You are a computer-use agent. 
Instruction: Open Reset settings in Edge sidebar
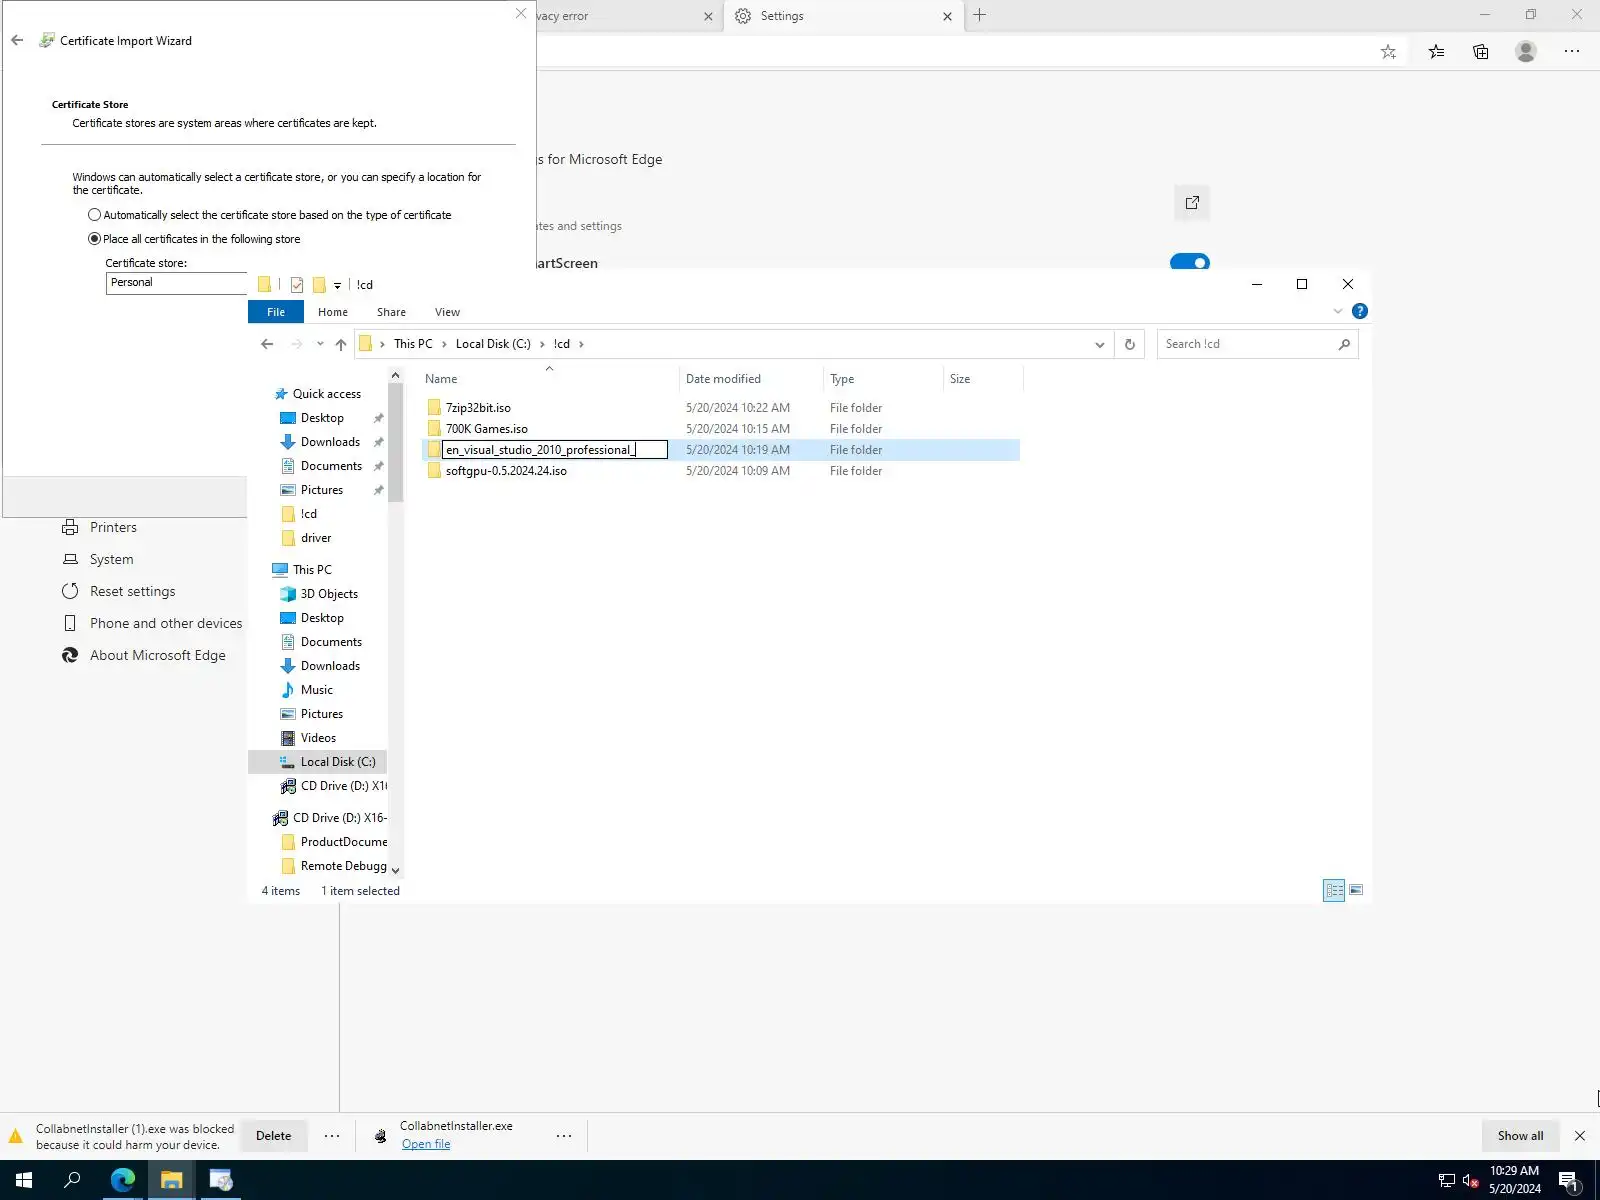click(x=132, y=591)
